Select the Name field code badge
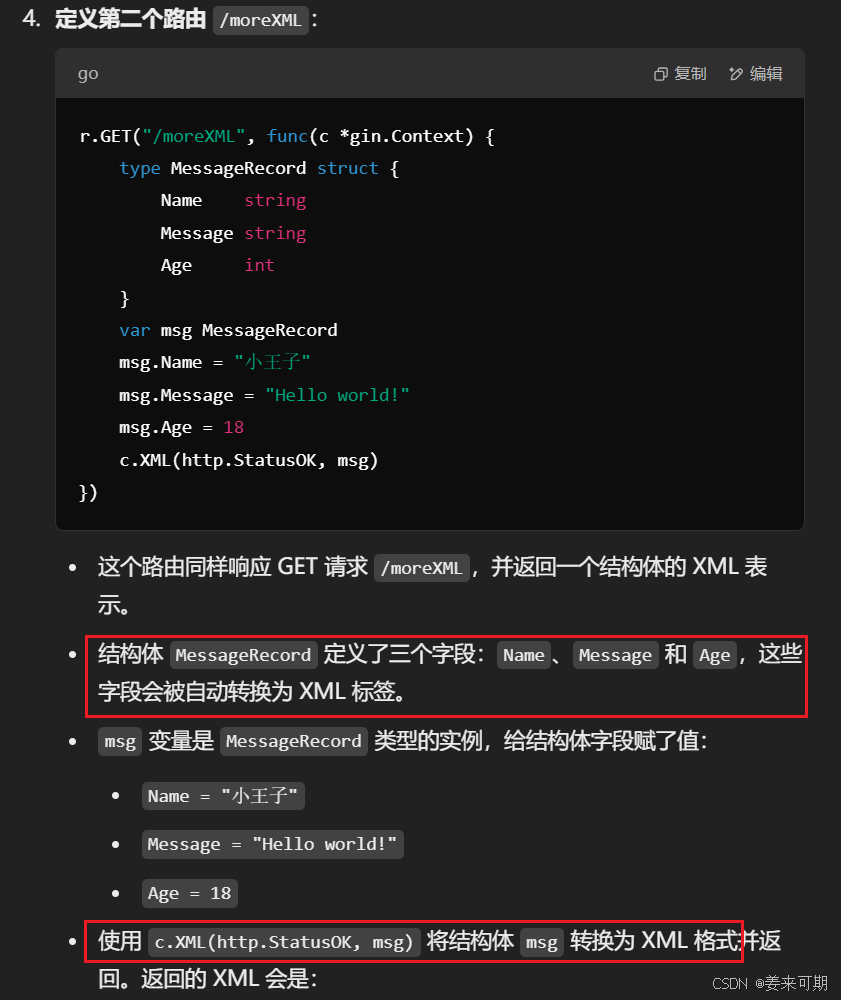Viewport: 841px width, 1000px height. pyautogui.click(x=524, y=655)
